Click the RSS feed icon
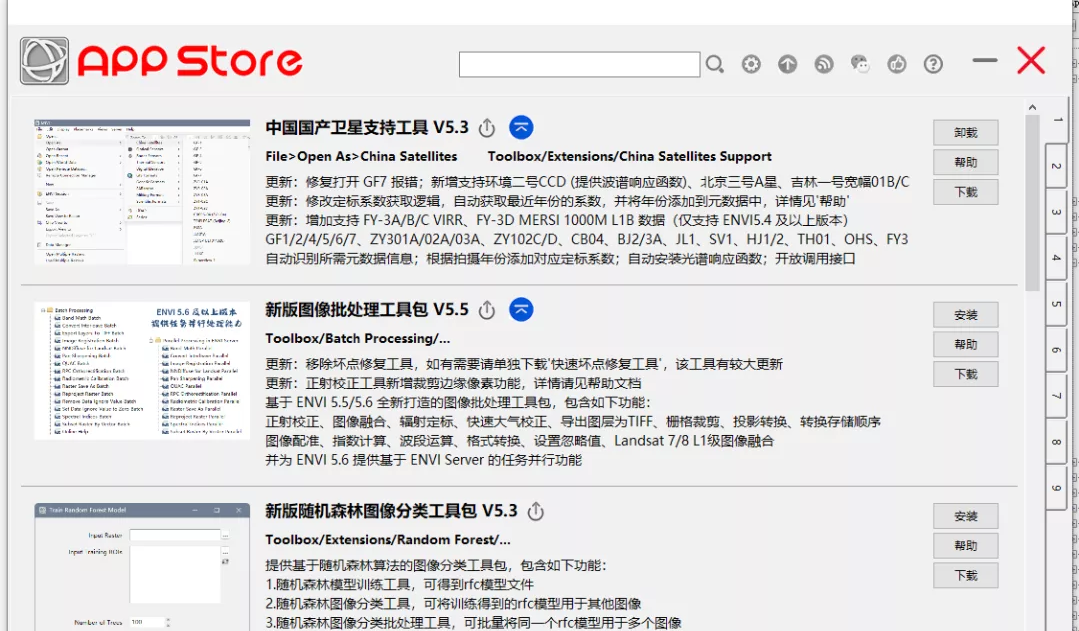Viewport: 1079px width, 631px height. tap(824, 65)
